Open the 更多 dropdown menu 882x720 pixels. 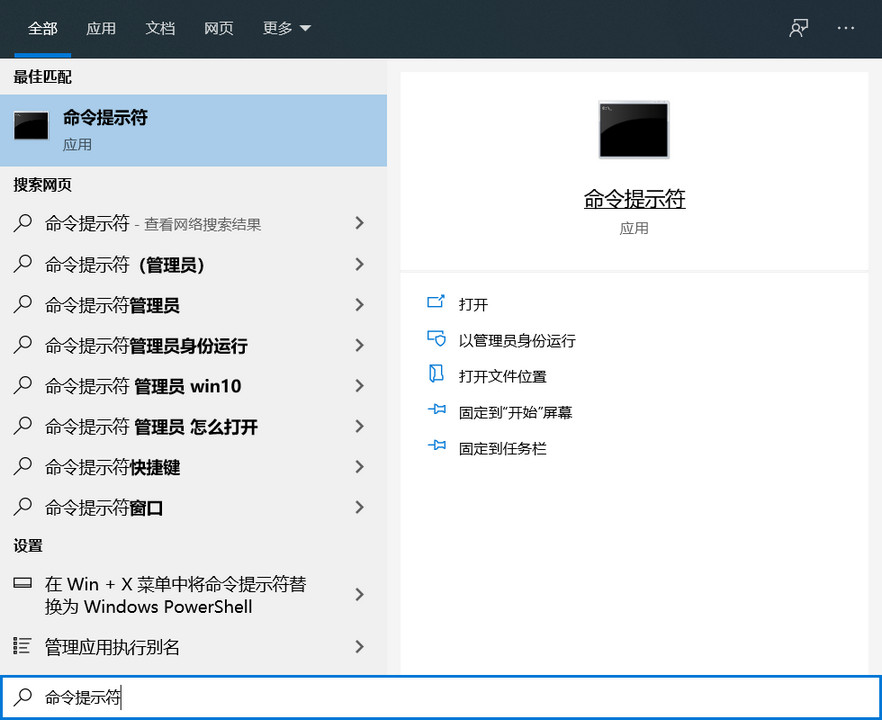click(286, 28)
